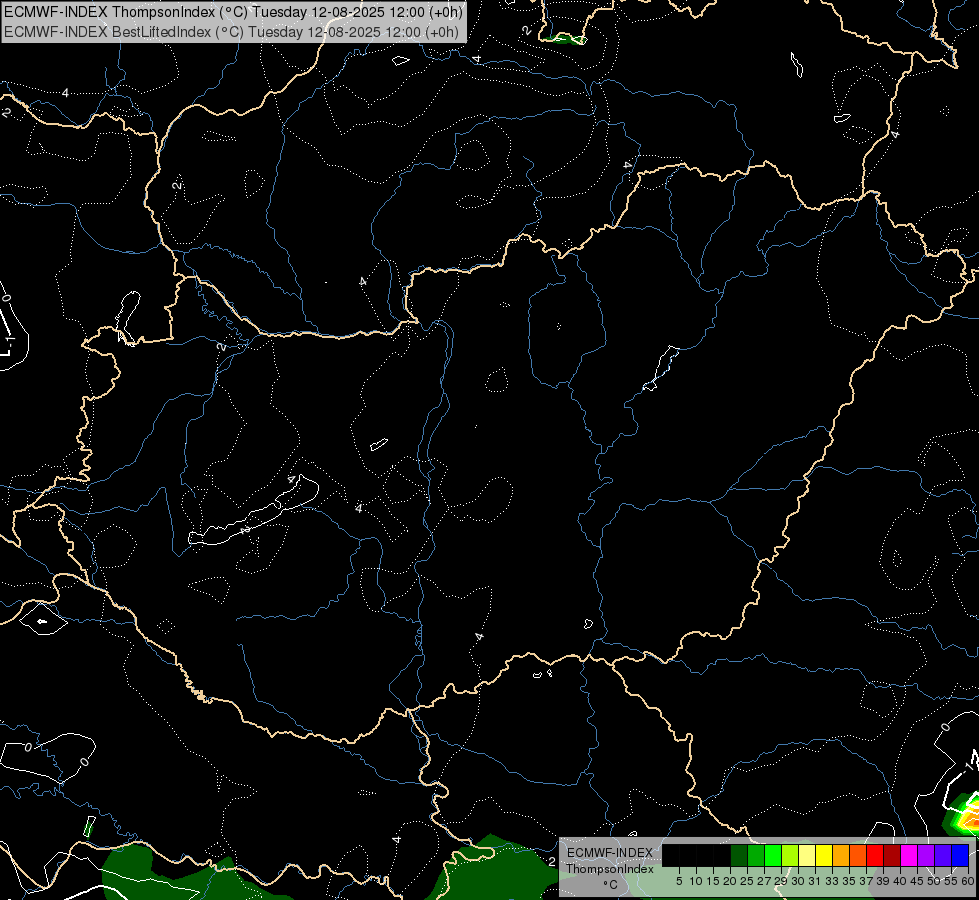
Task: Click the legend tick value "45"
Action: click(x=917, y=881)
